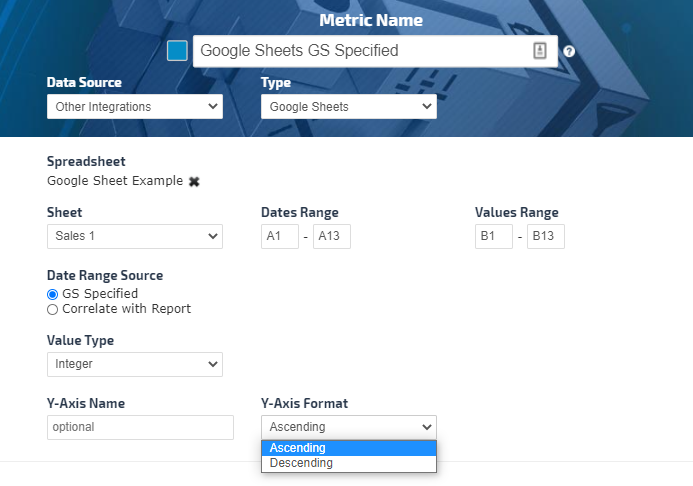Open the blue metric color swatch

[x=177, y=51]
